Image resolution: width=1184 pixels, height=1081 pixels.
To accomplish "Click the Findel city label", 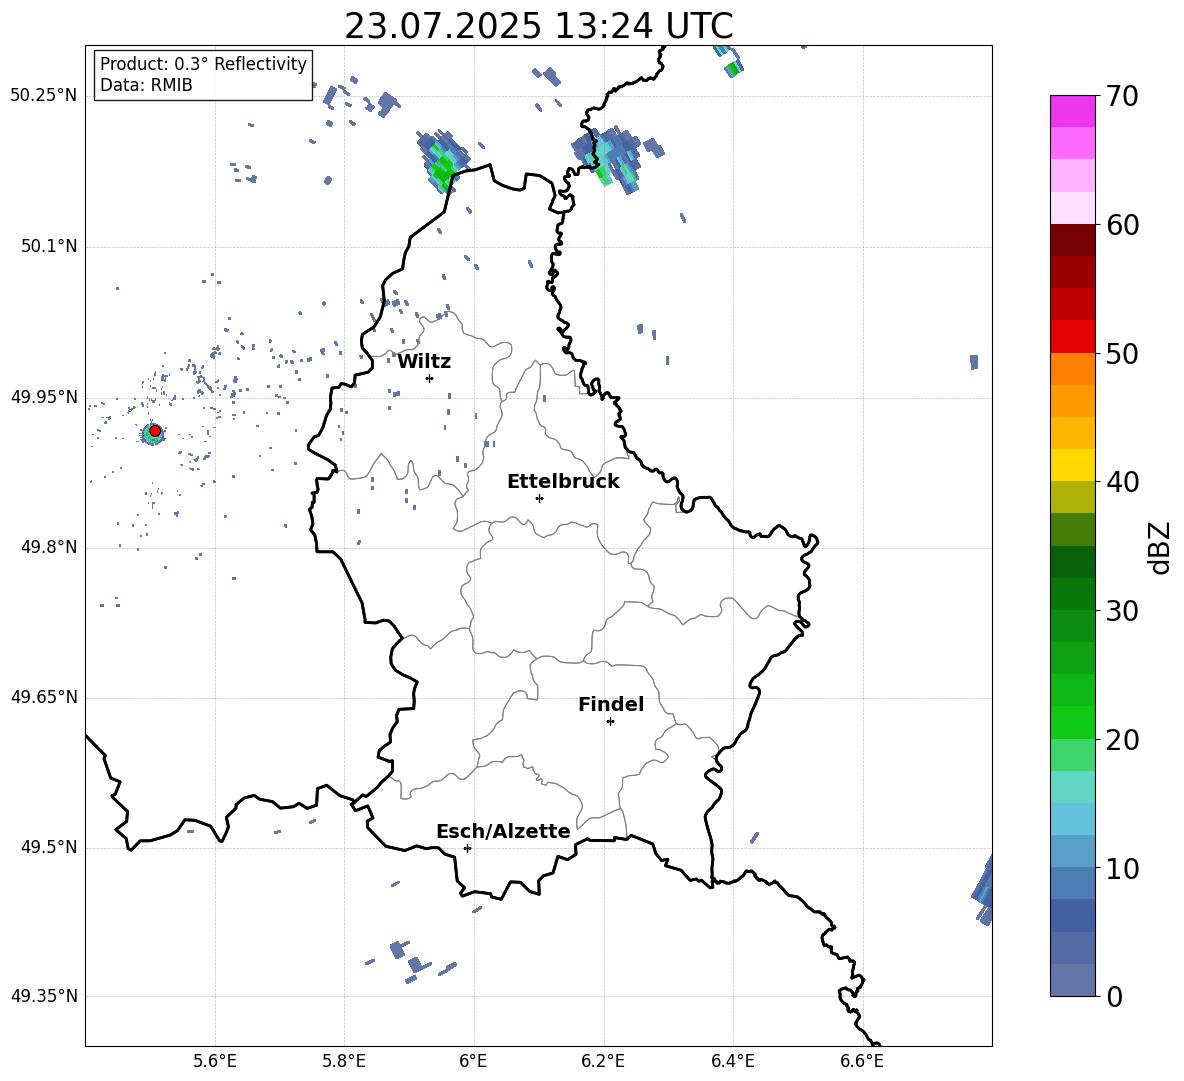I will (x=611, y=704).
